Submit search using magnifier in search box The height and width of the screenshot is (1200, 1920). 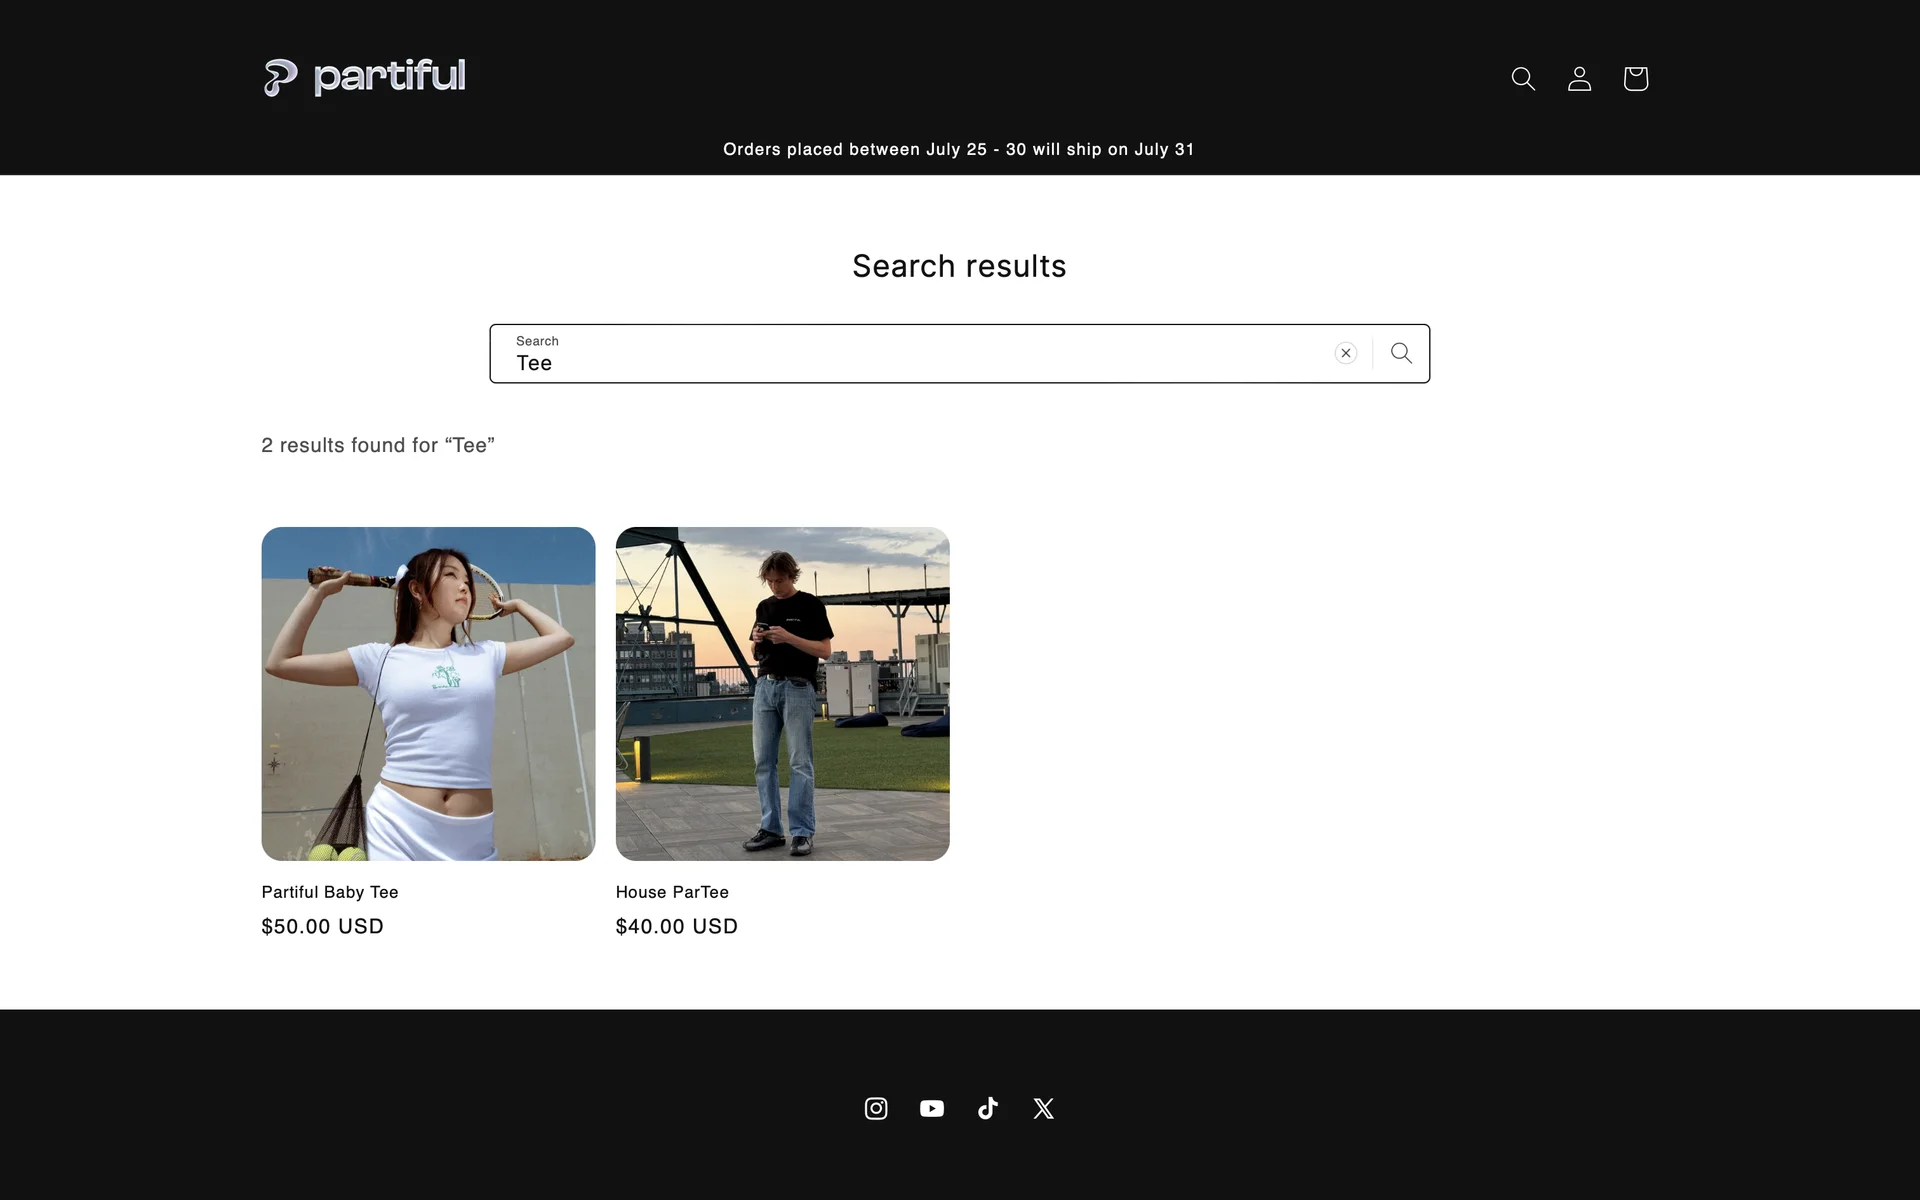pyautogui.click(x=1401, y=353)
